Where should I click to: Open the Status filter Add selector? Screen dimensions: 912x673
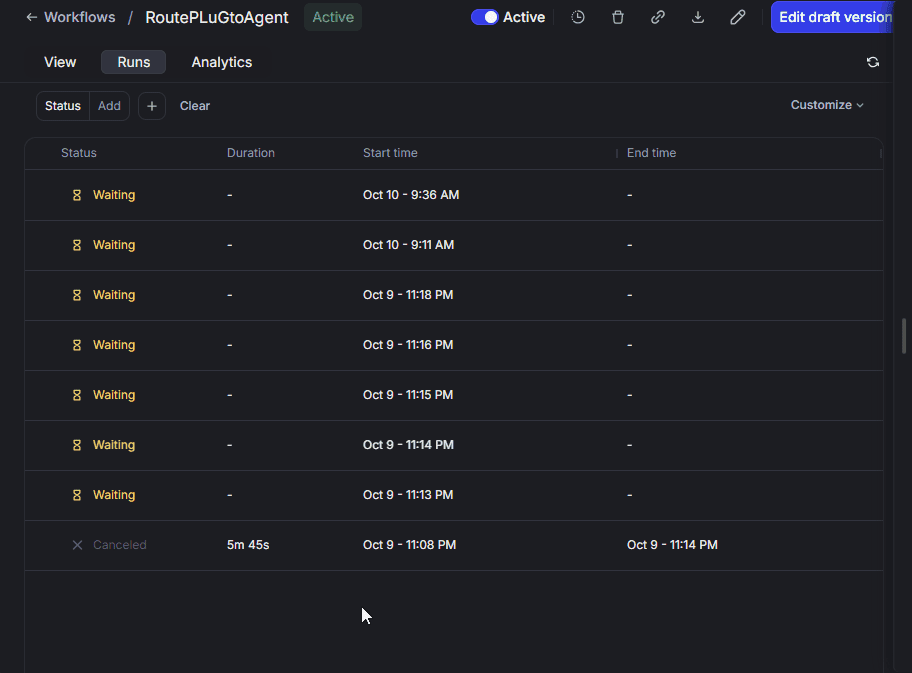click(109, 106)
